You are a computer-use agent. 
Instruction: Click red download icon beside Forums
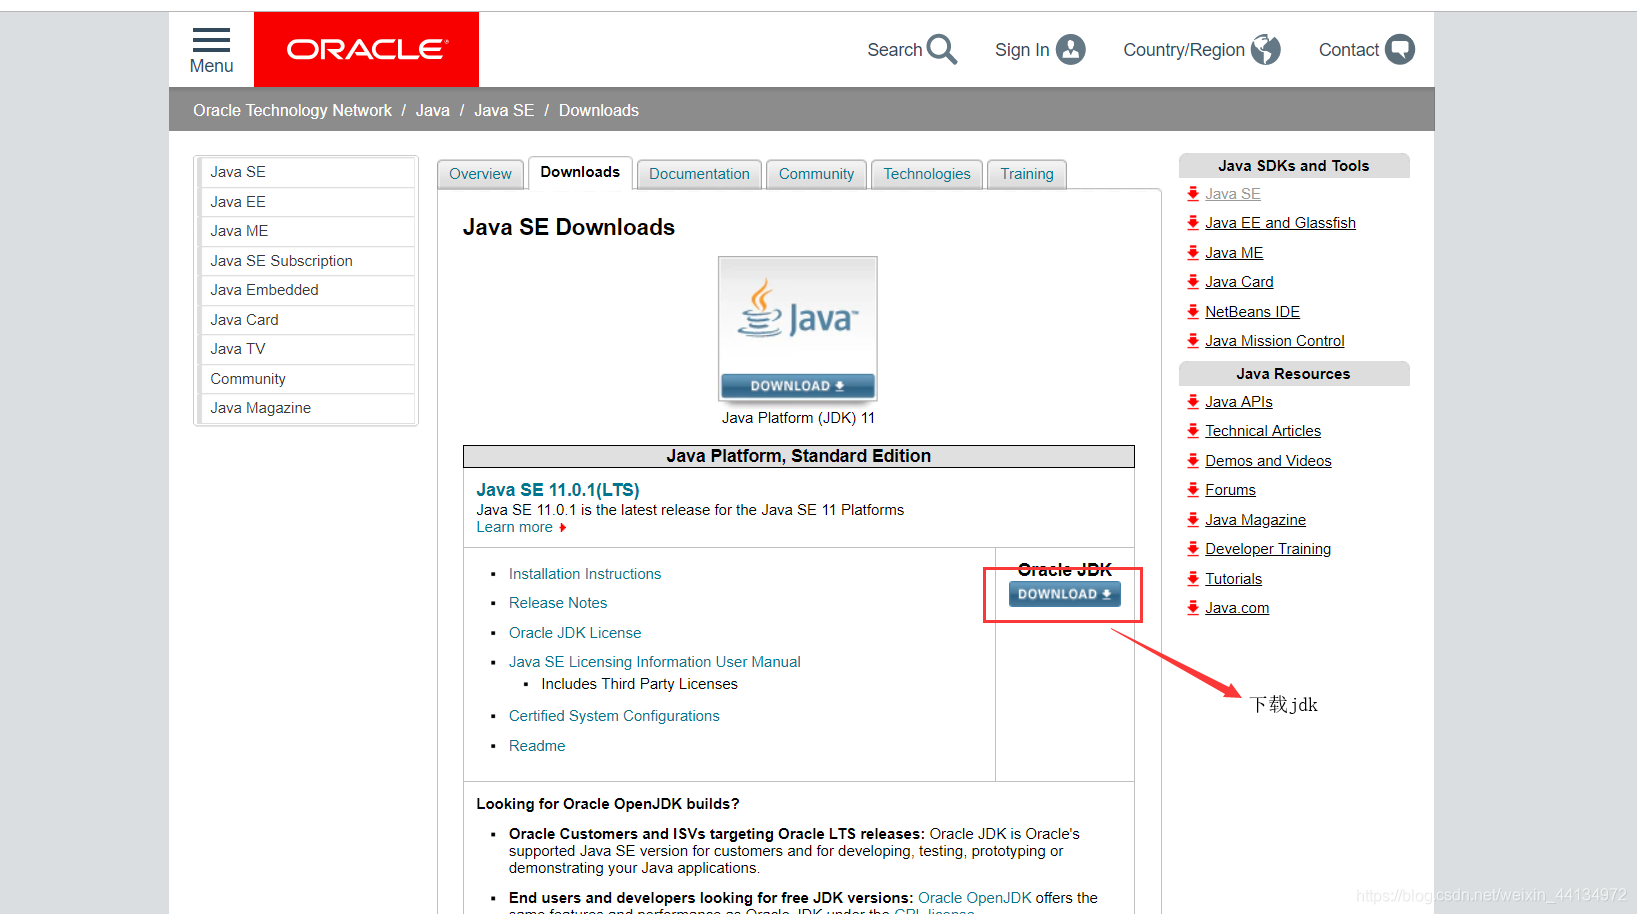pos(1192,490)
